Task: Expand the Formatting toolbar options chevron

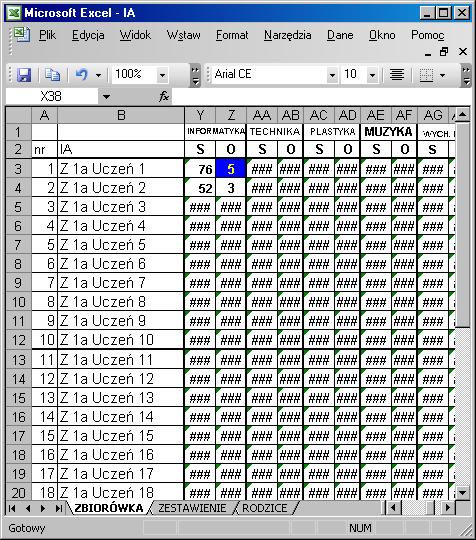Action: point(466,75)
